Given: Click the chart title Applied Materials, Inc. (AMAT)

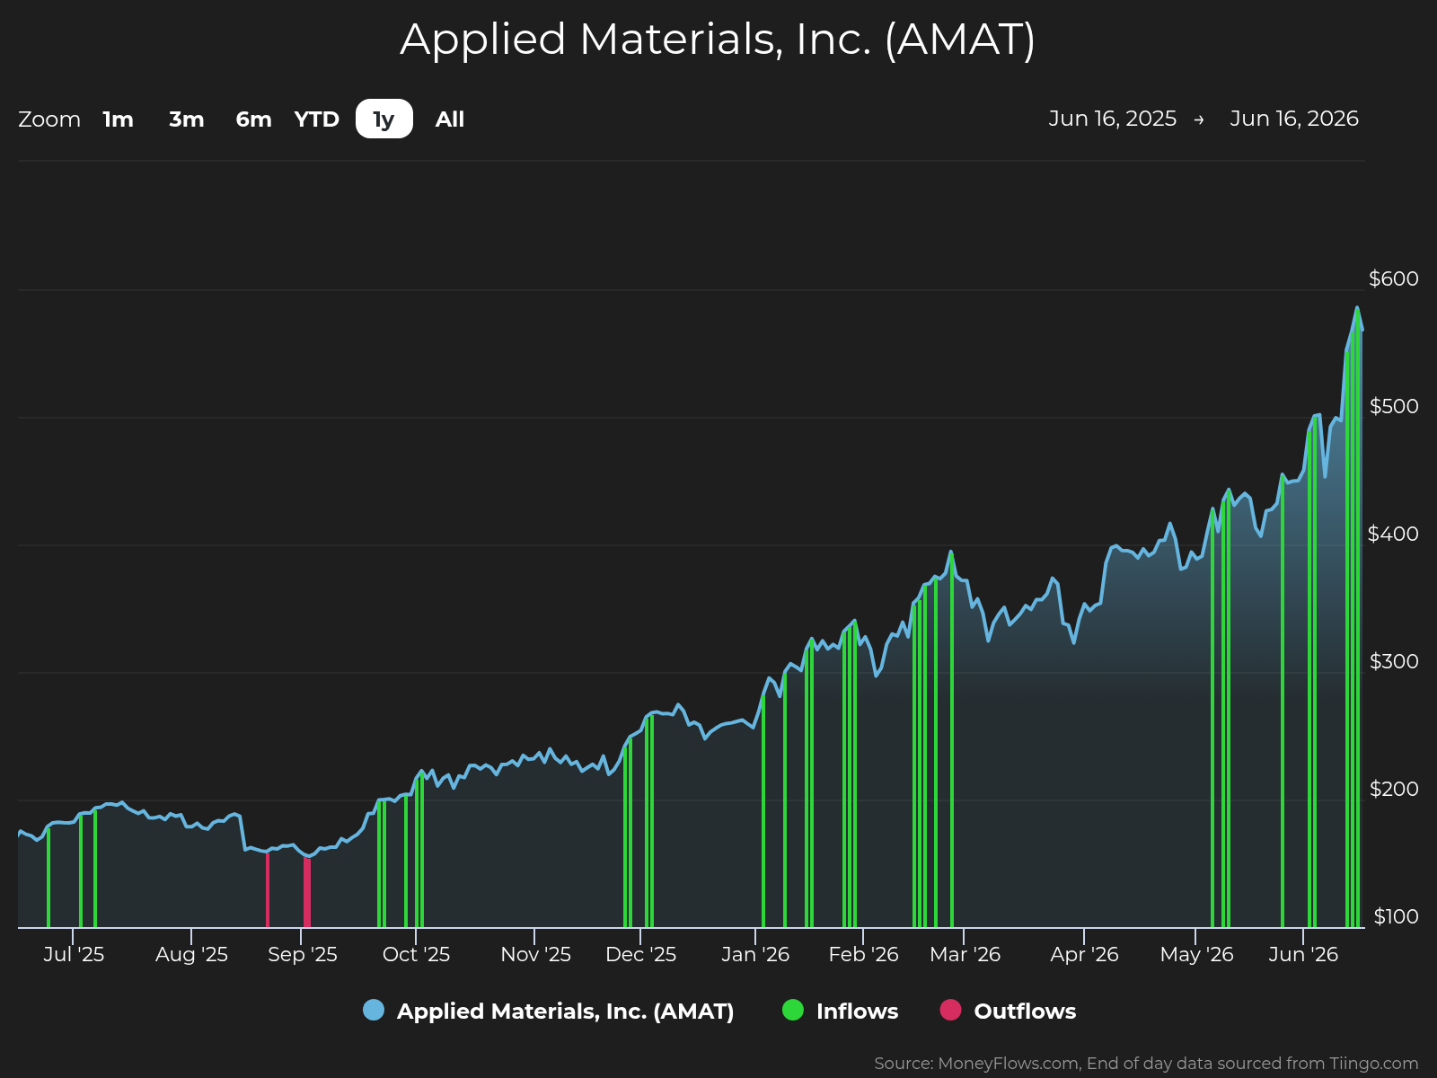Looking at the screenshot, I should point(718,40).
